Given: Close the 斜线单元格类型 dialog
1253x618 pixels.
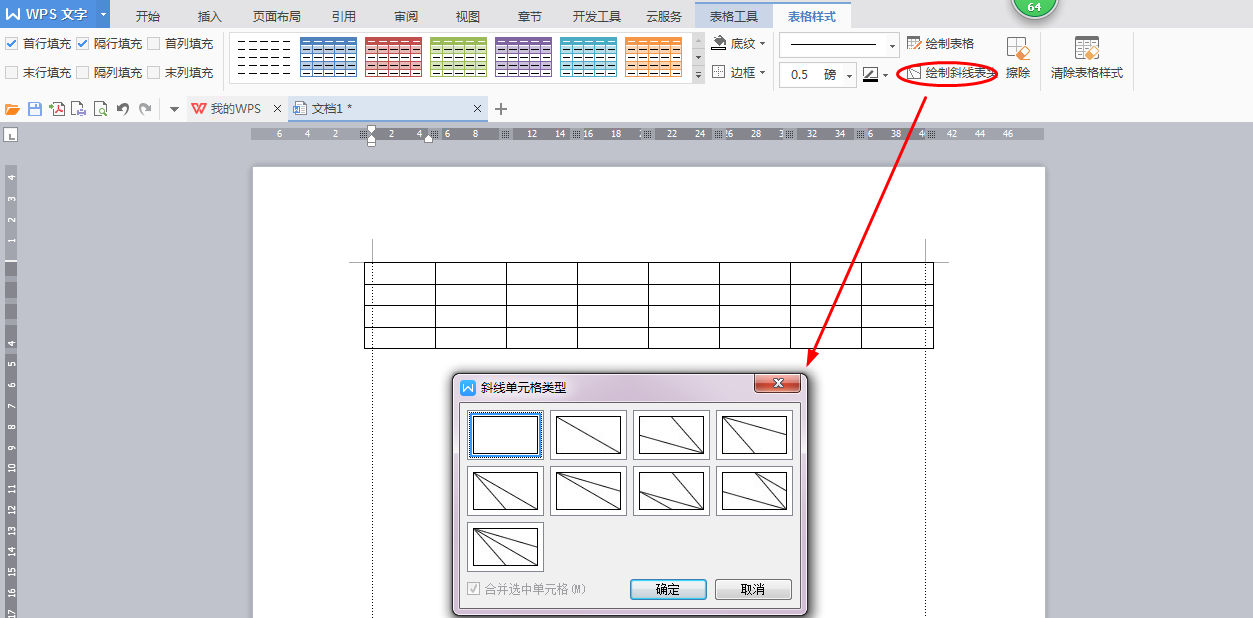Looking at the screenshot, I should [x=777, y=383].
